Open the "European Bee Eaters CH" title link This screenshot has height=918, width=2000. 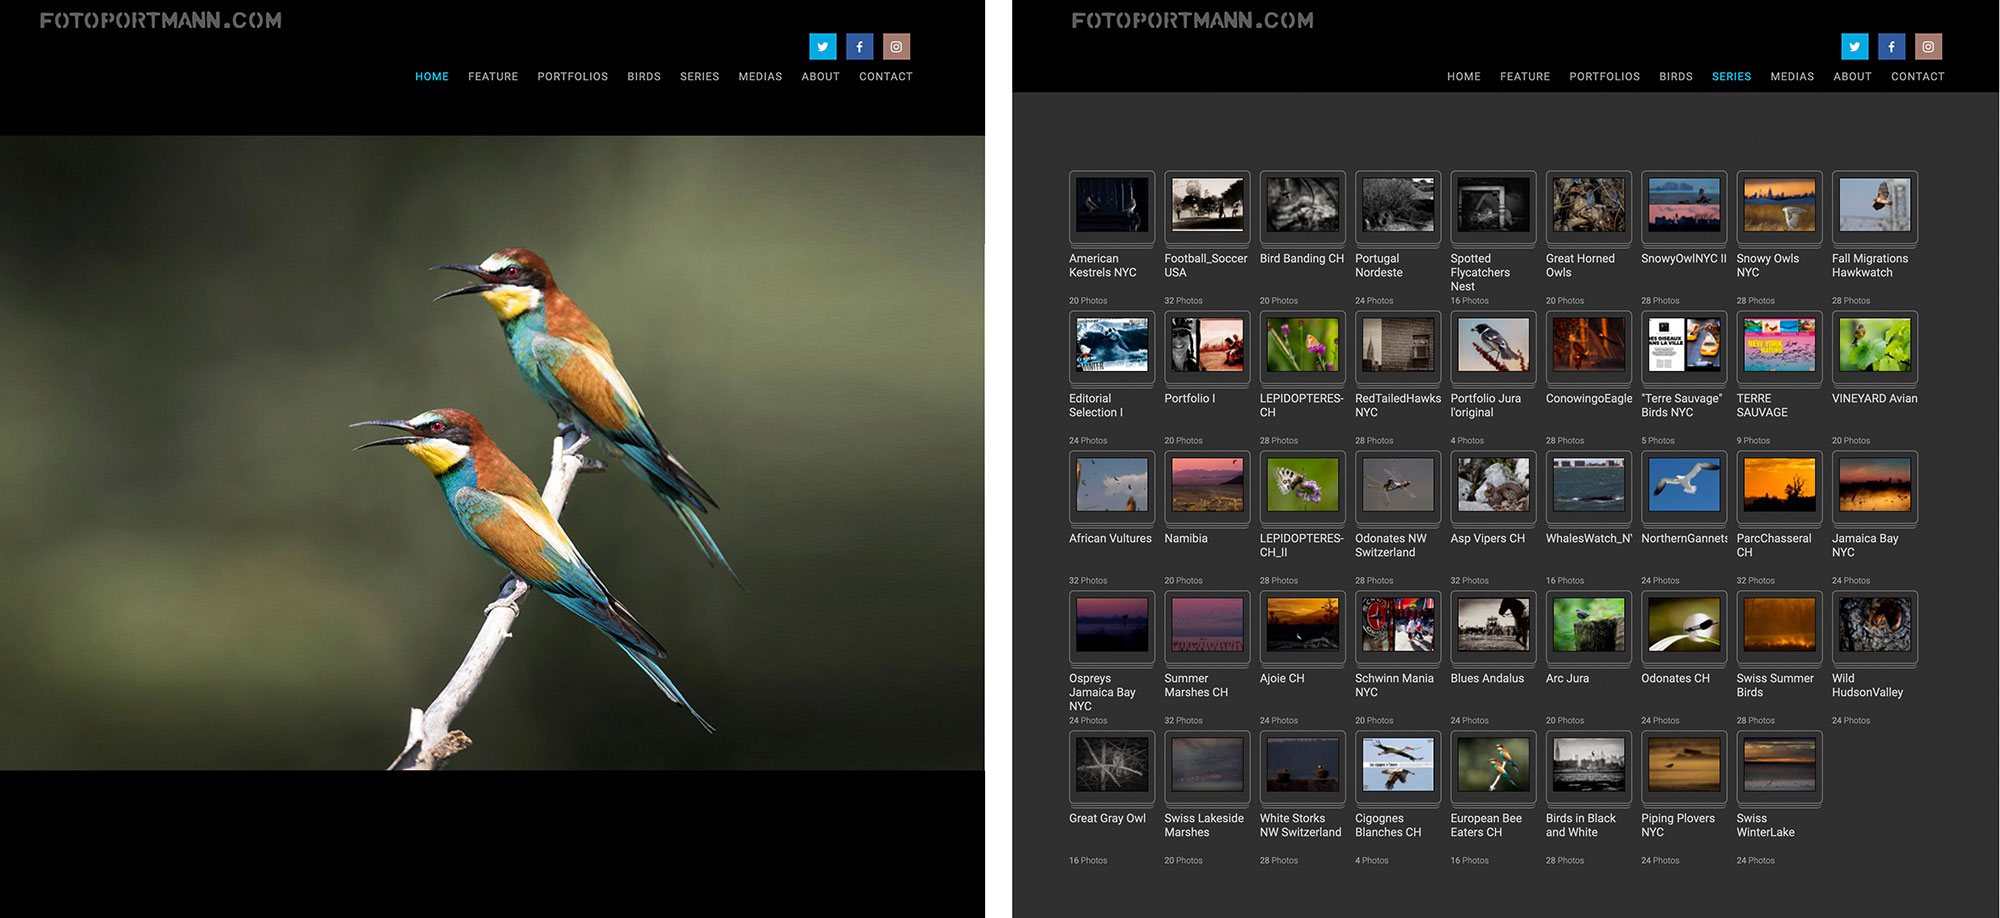1485,825
